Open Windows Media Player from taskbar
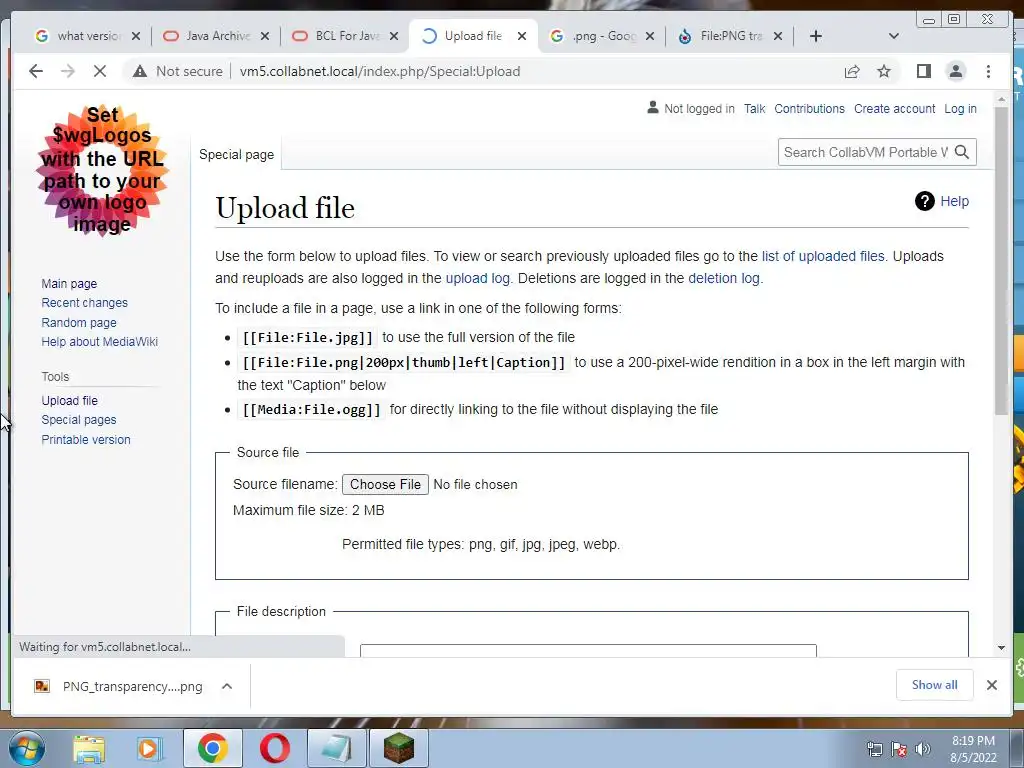Screen dimensions: 1024x768 (x=149, y=749)
